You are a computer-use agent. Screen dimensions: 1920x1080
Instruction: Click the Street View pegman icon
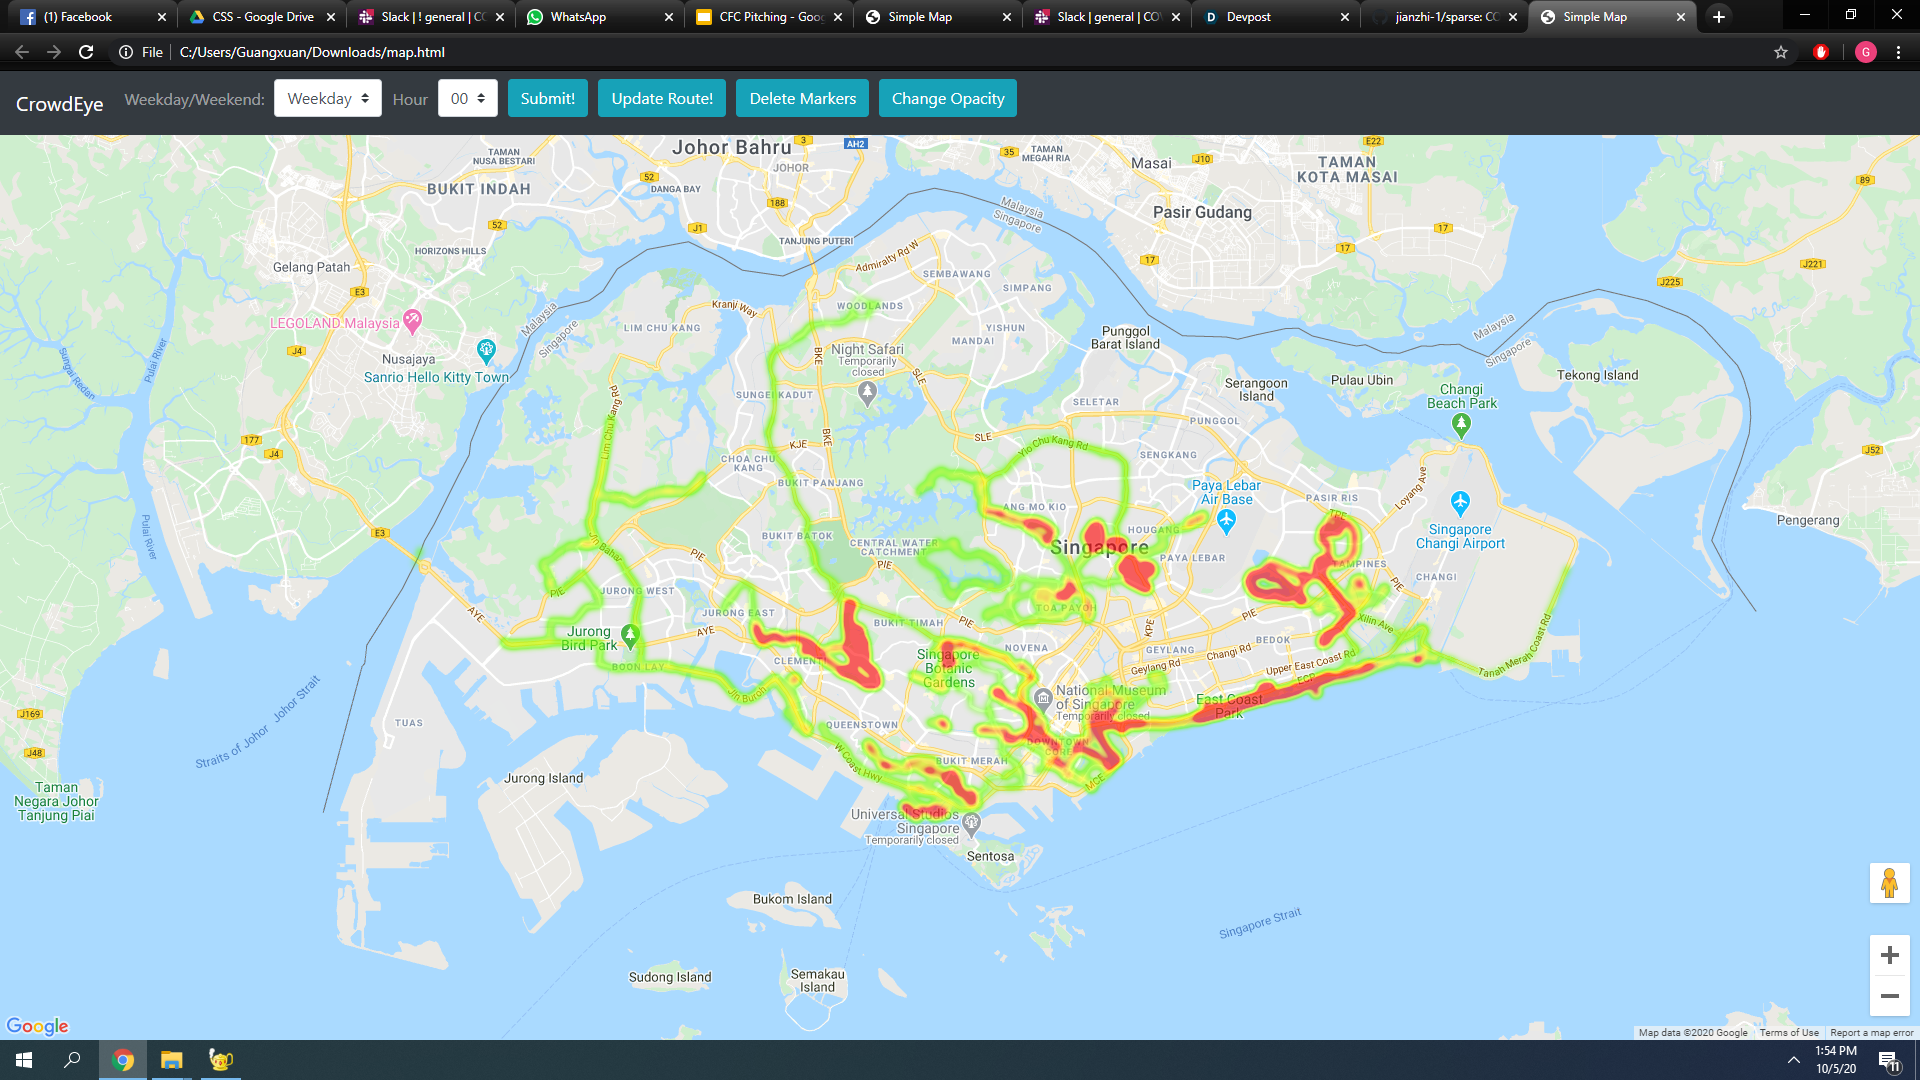(x=1889, y=883)
